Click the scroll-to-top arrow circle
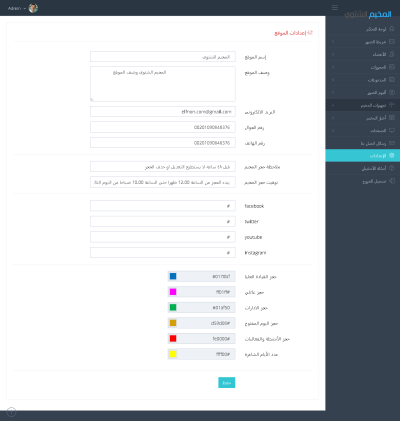The image size is (400, 421). [x=11, y=412]
